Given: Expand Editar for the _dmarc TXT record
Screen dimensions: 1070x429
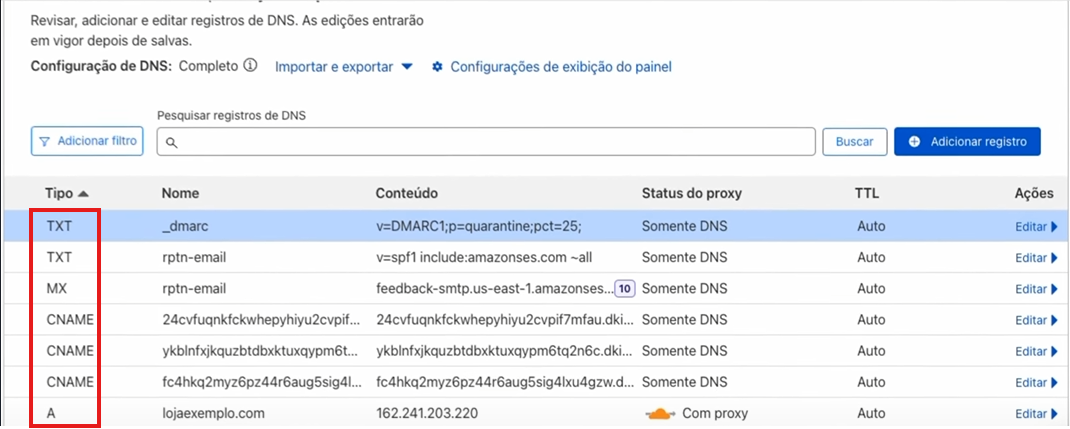Looking at the screenshot, I should tap(1037, 226).
